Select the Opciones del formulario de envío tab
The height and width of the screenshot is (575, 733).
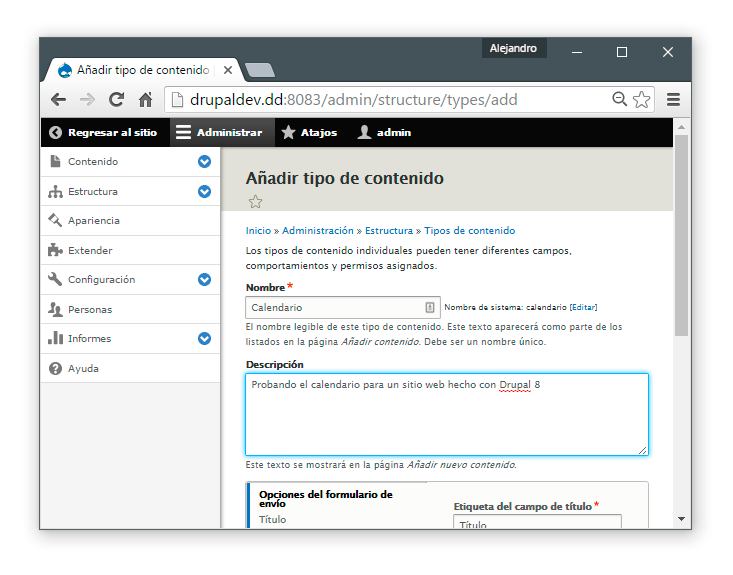click(337, 506)
